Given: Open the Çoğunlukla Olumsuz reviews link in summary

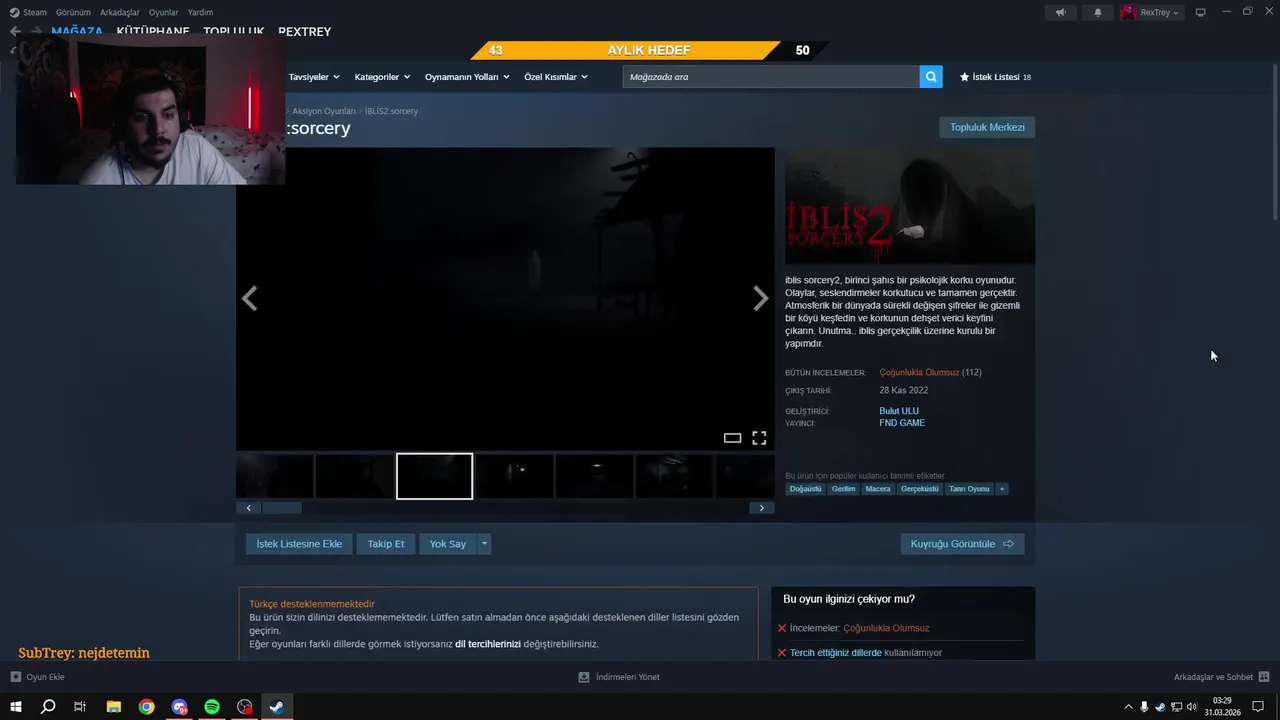Looking at the screenshot, I should [x=919, y=372].
